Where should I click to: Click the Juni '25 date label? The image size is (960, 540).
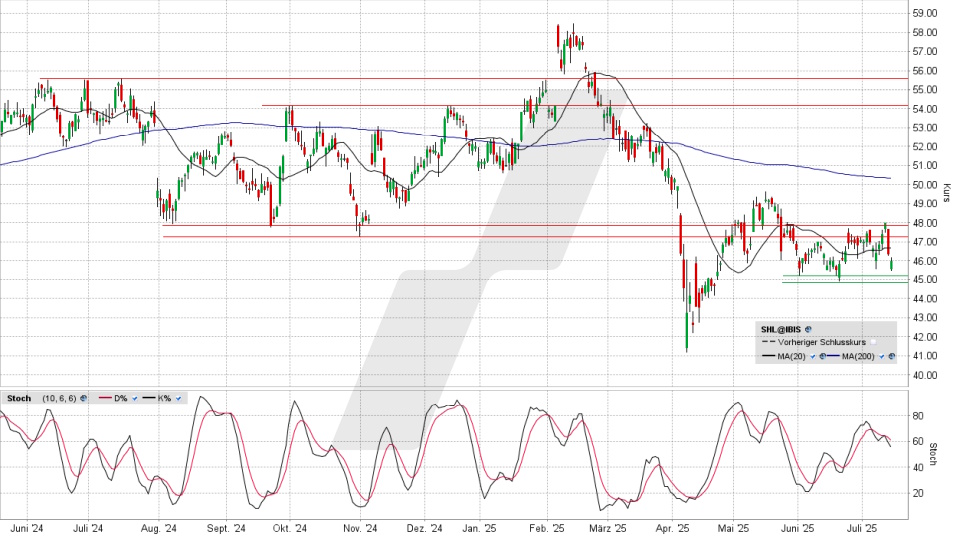(798, 528)
